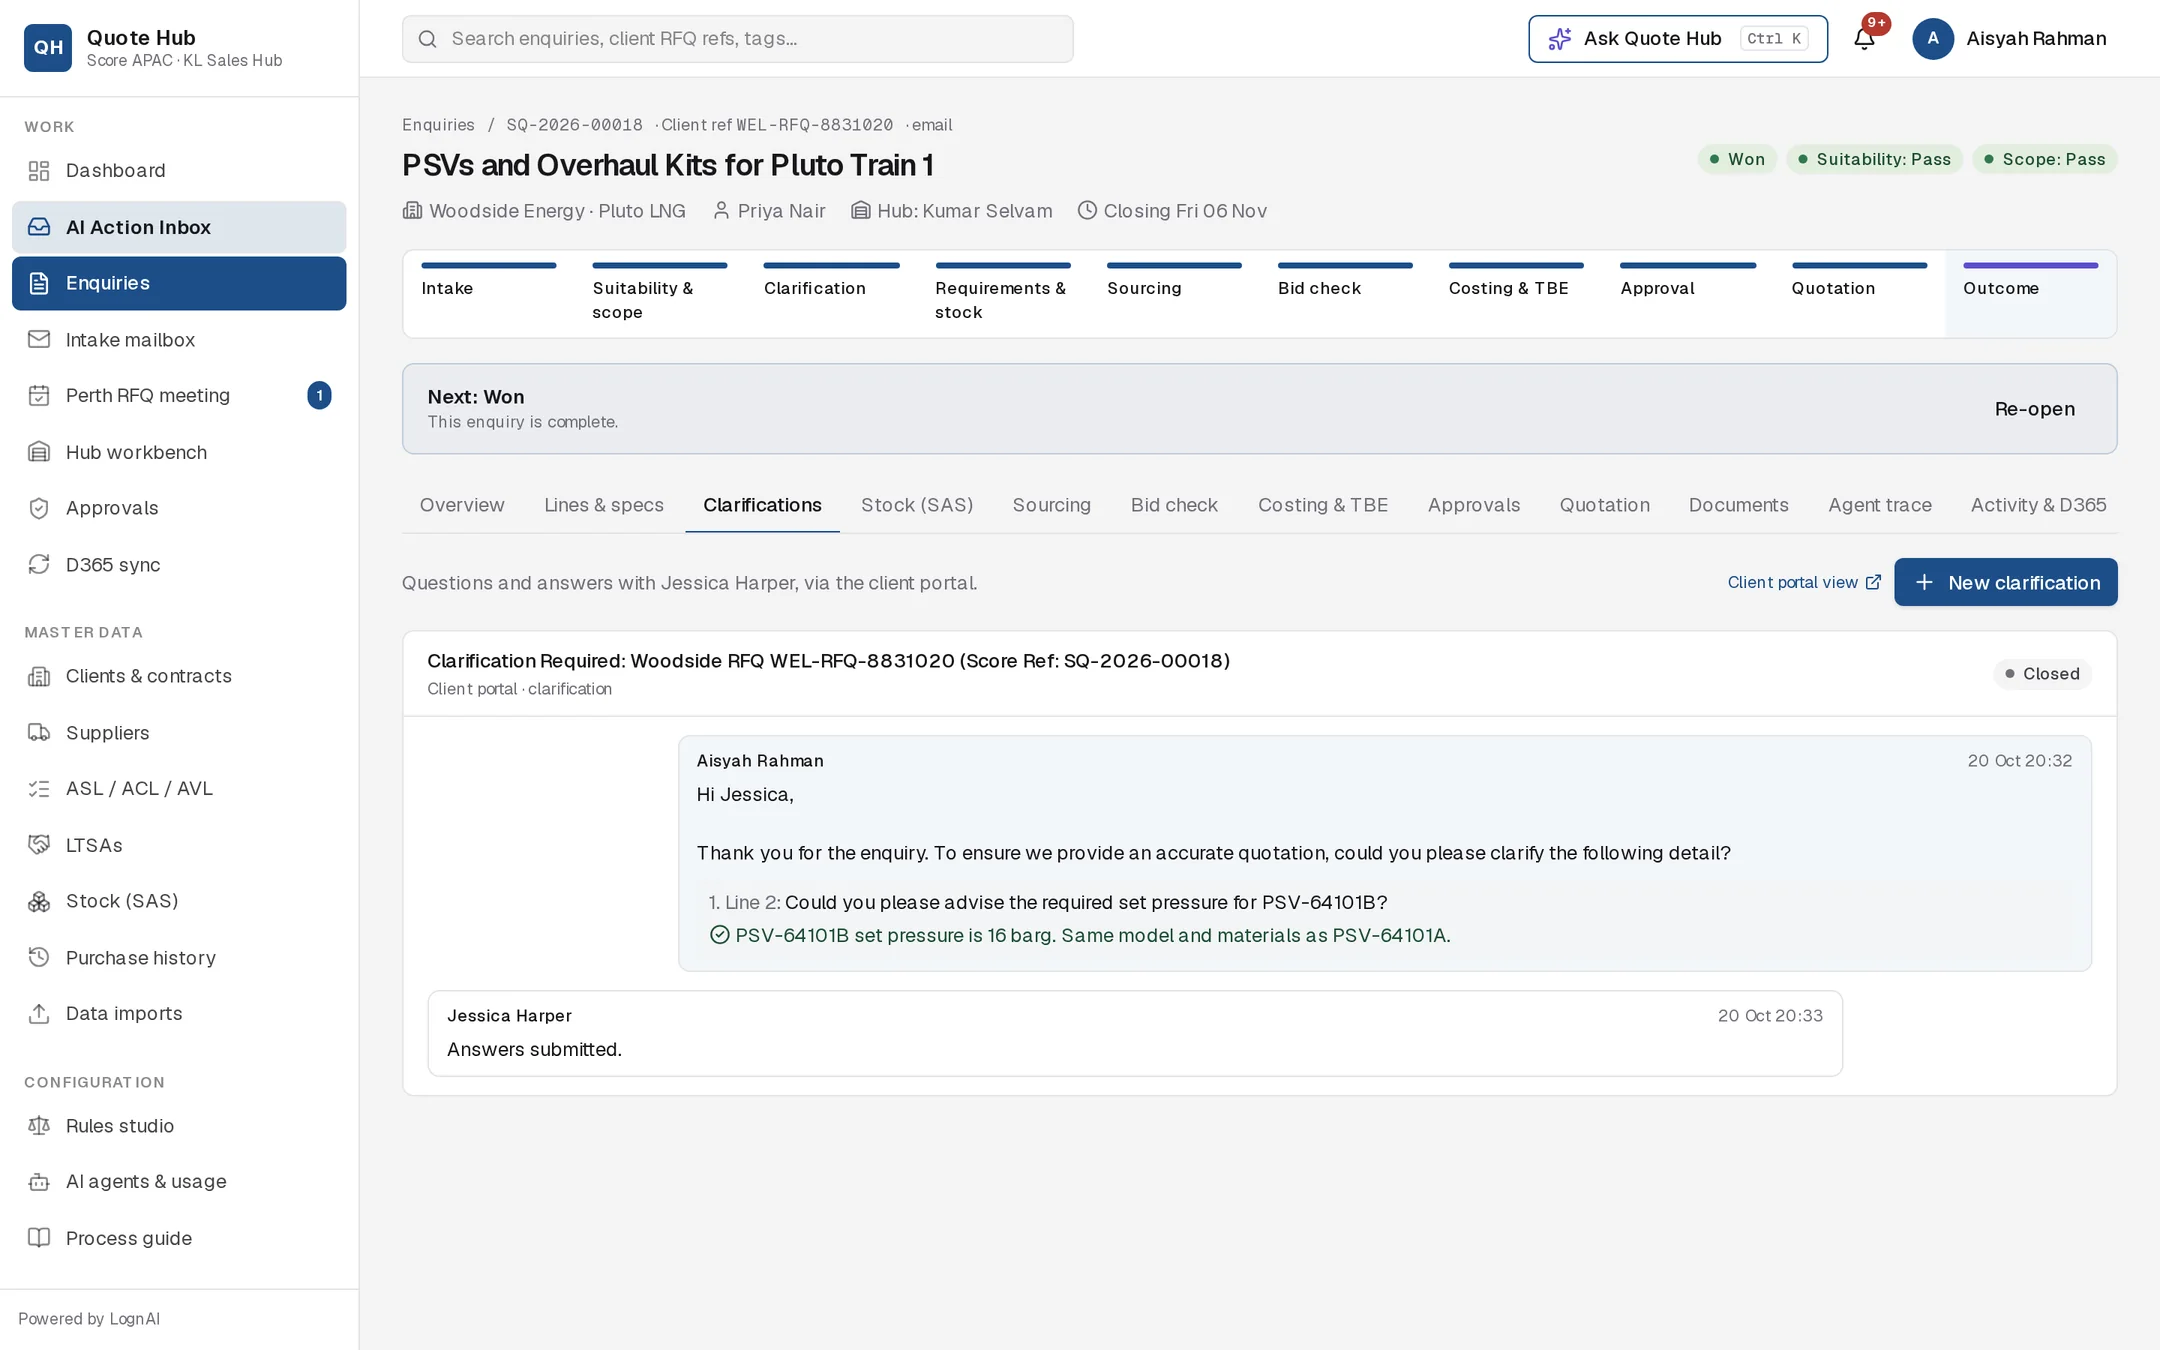
Task: Select the Intake stage step
Action: pyautogui.click(x=488, y=294)
